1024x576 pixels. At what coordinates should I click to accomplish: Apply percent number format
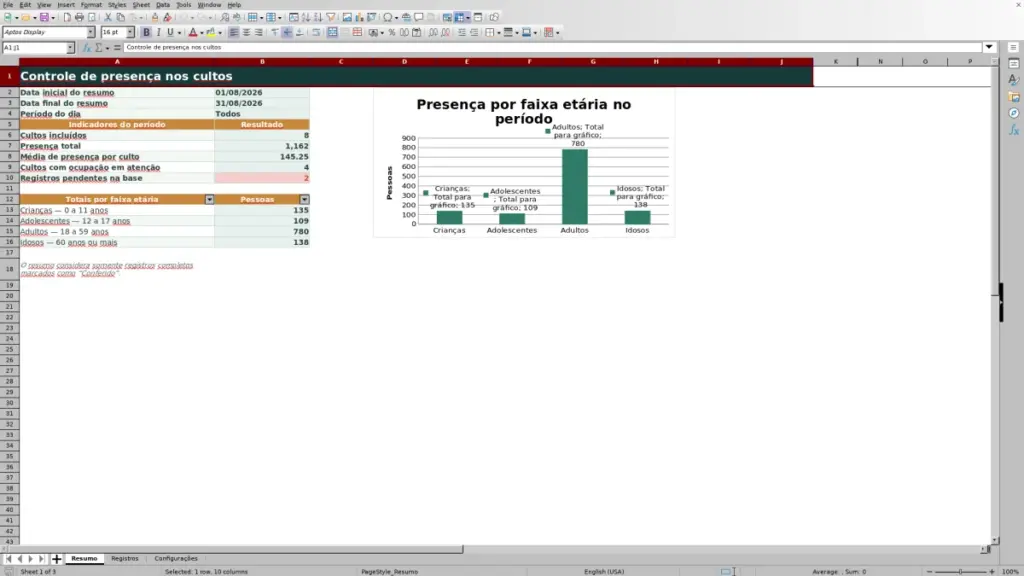(392, 32)
